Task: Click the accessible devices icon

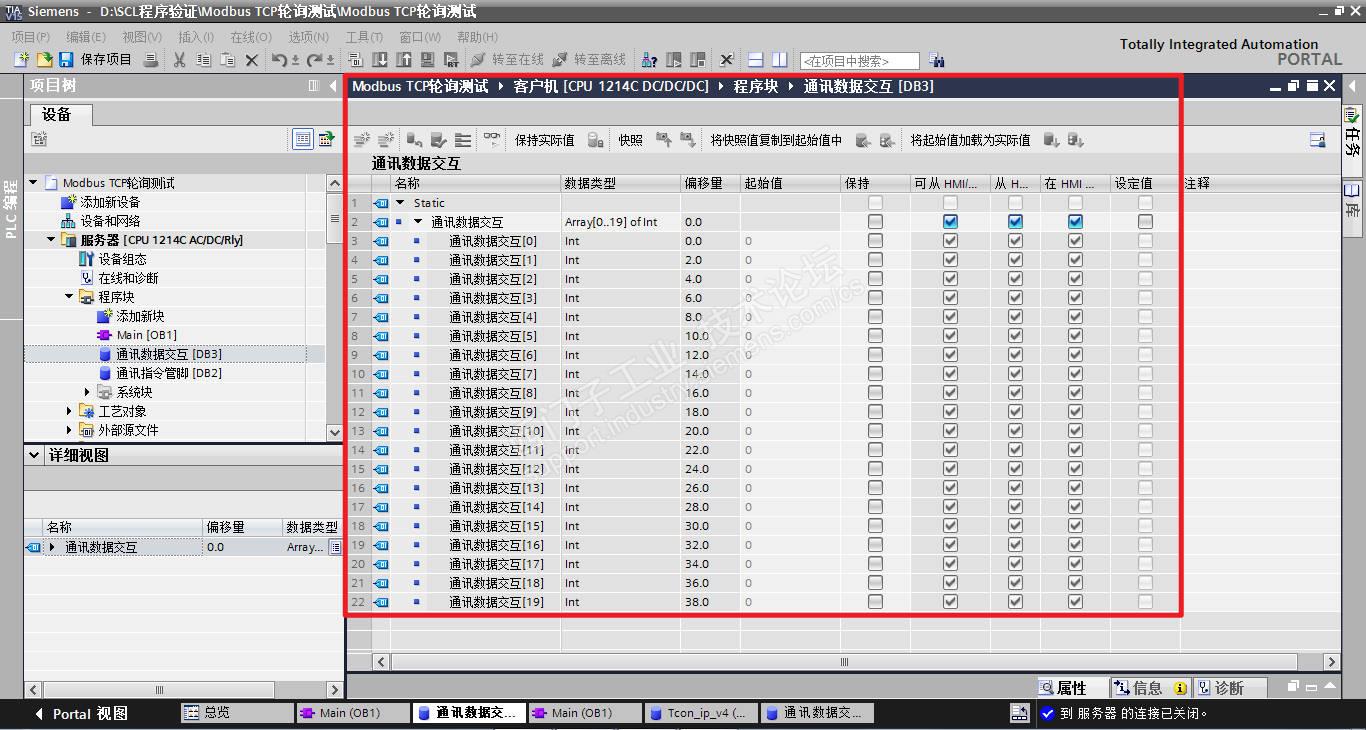Action: 649,60
